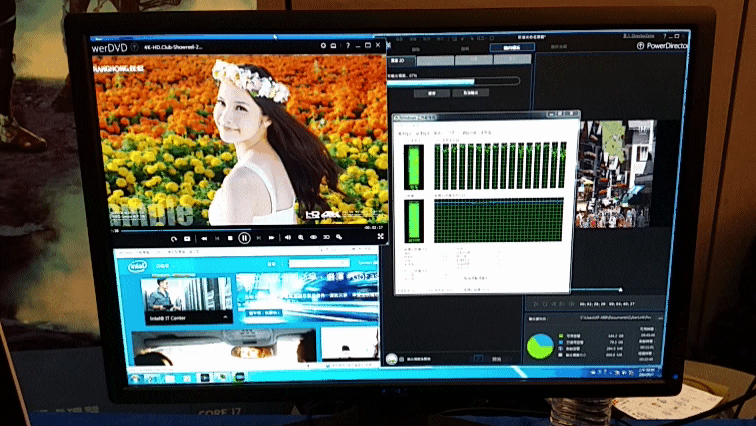Expand the Intel IT Center panel chevron
756x426 pixels.
pos(225,318)
